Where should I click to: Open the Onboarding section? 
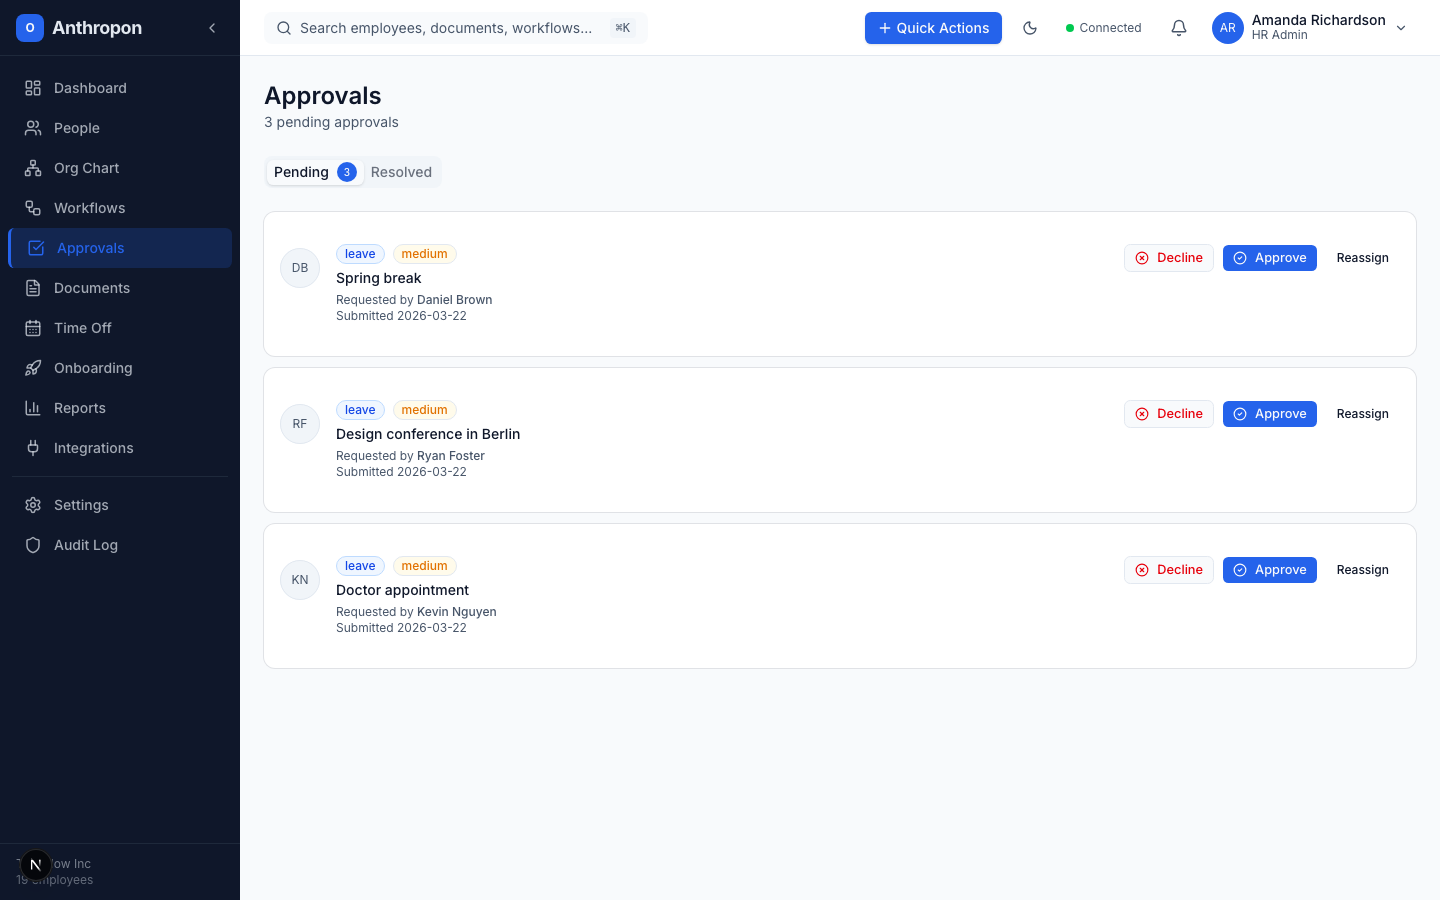click(x=93, y=368)
